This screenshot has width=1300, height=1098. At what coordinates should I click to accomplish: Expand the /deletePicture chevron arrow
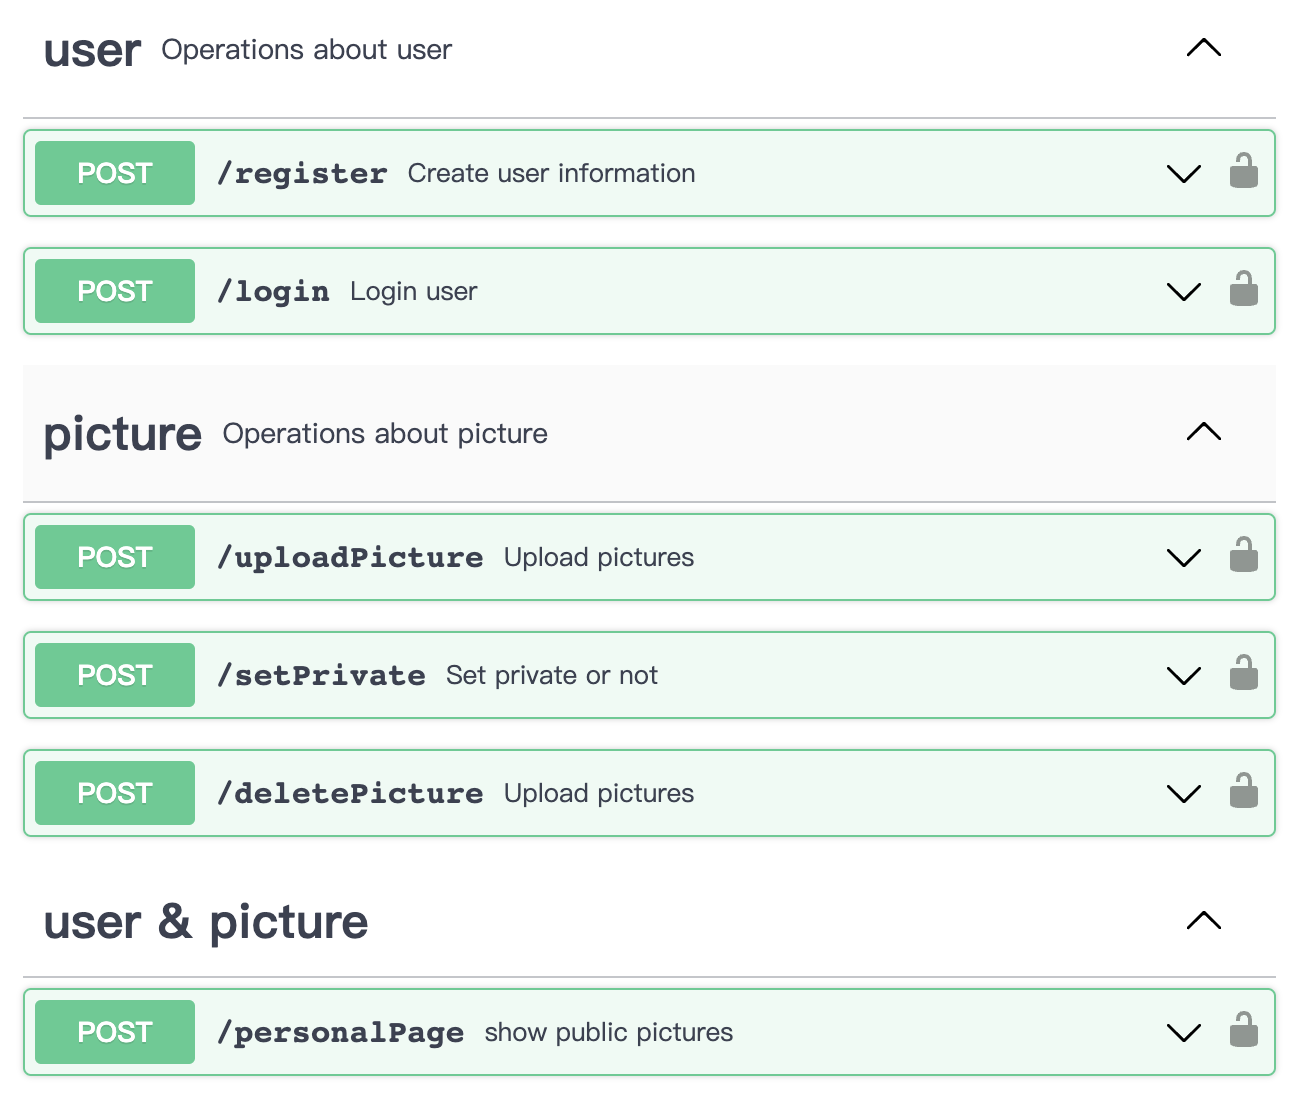tap(1184, 794)
